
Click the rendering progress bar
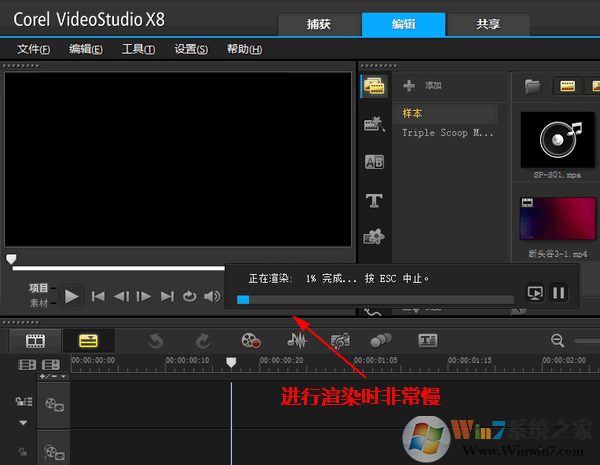point(375,298)
